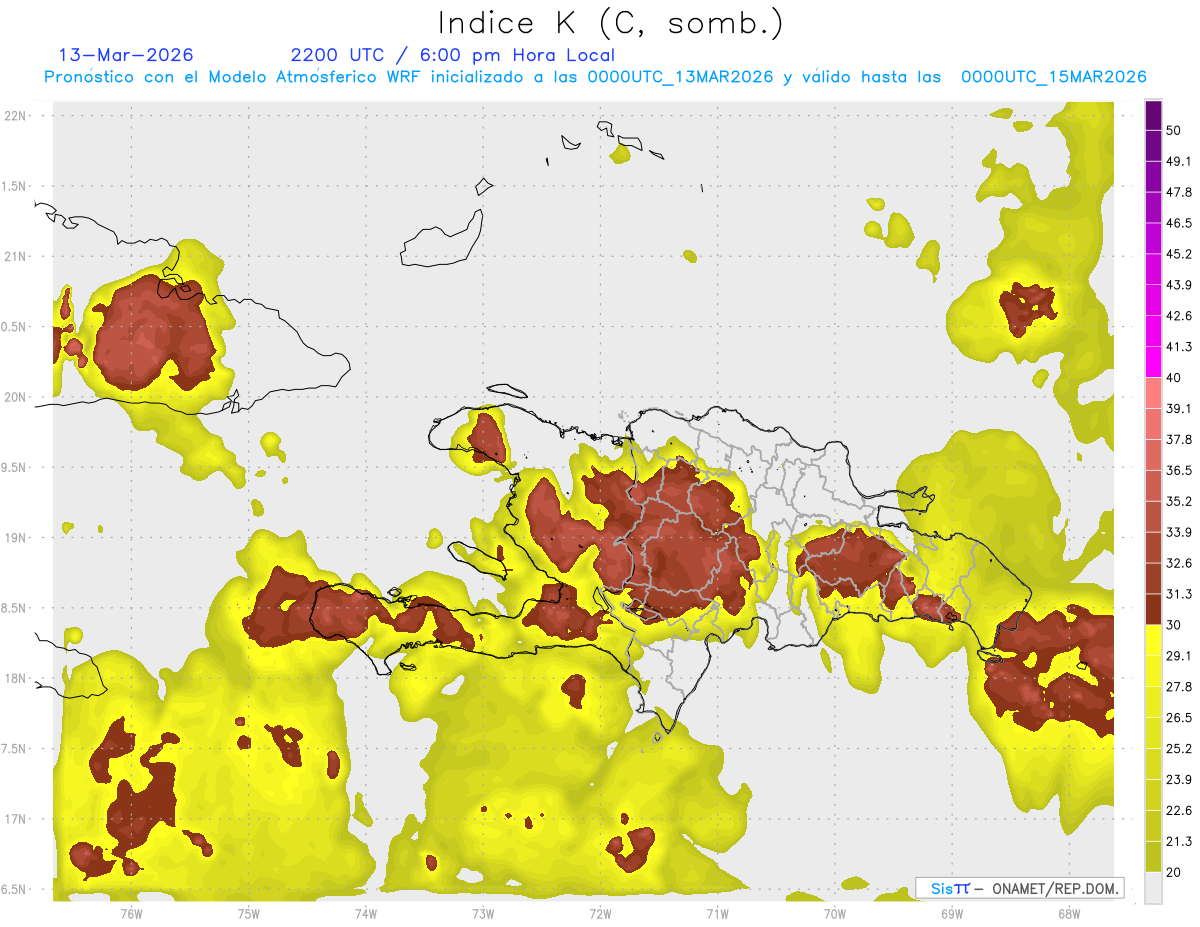Click colorbar value "30"
Image resolution: width=1200 pixels, height=927 pixels.
point(1174,625)
